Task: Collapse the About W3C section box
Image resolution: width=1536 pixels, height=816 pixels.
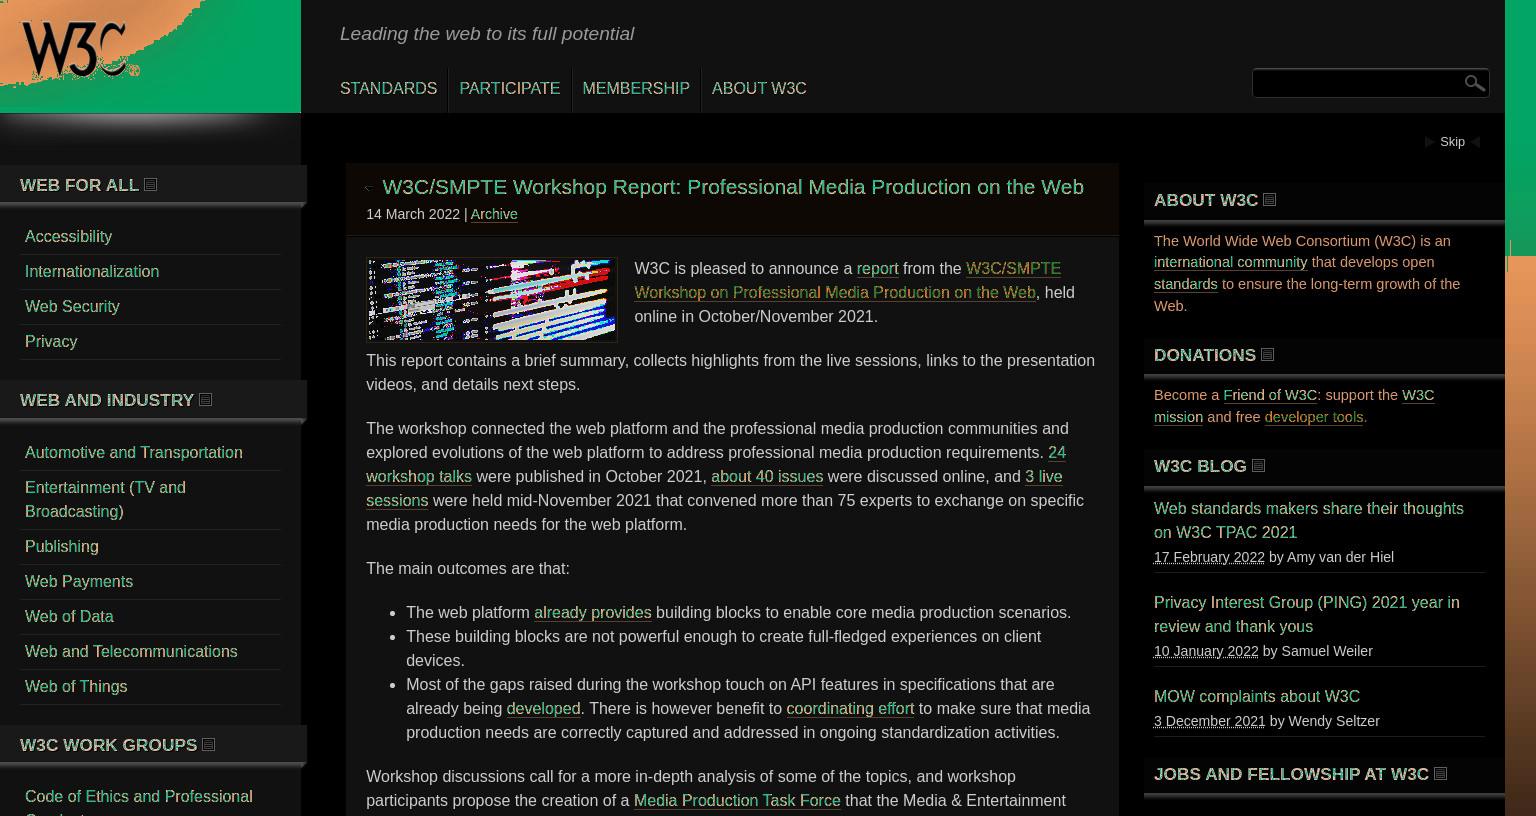Action: click(x=1269, y=200)
